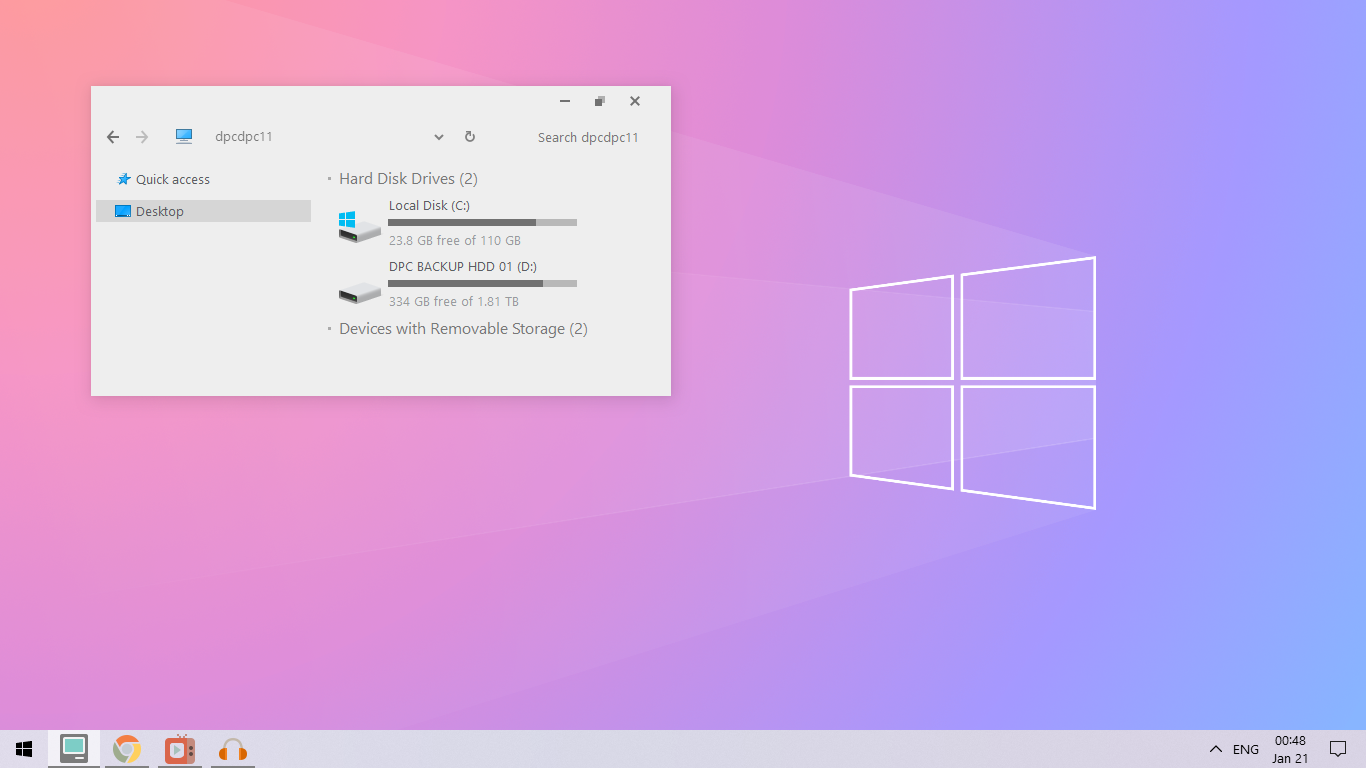The width and height of the screenshot is (1366, 768).
Task: Go forward with the right arrow
Action: pyautogui.click(x=142, y=137)
